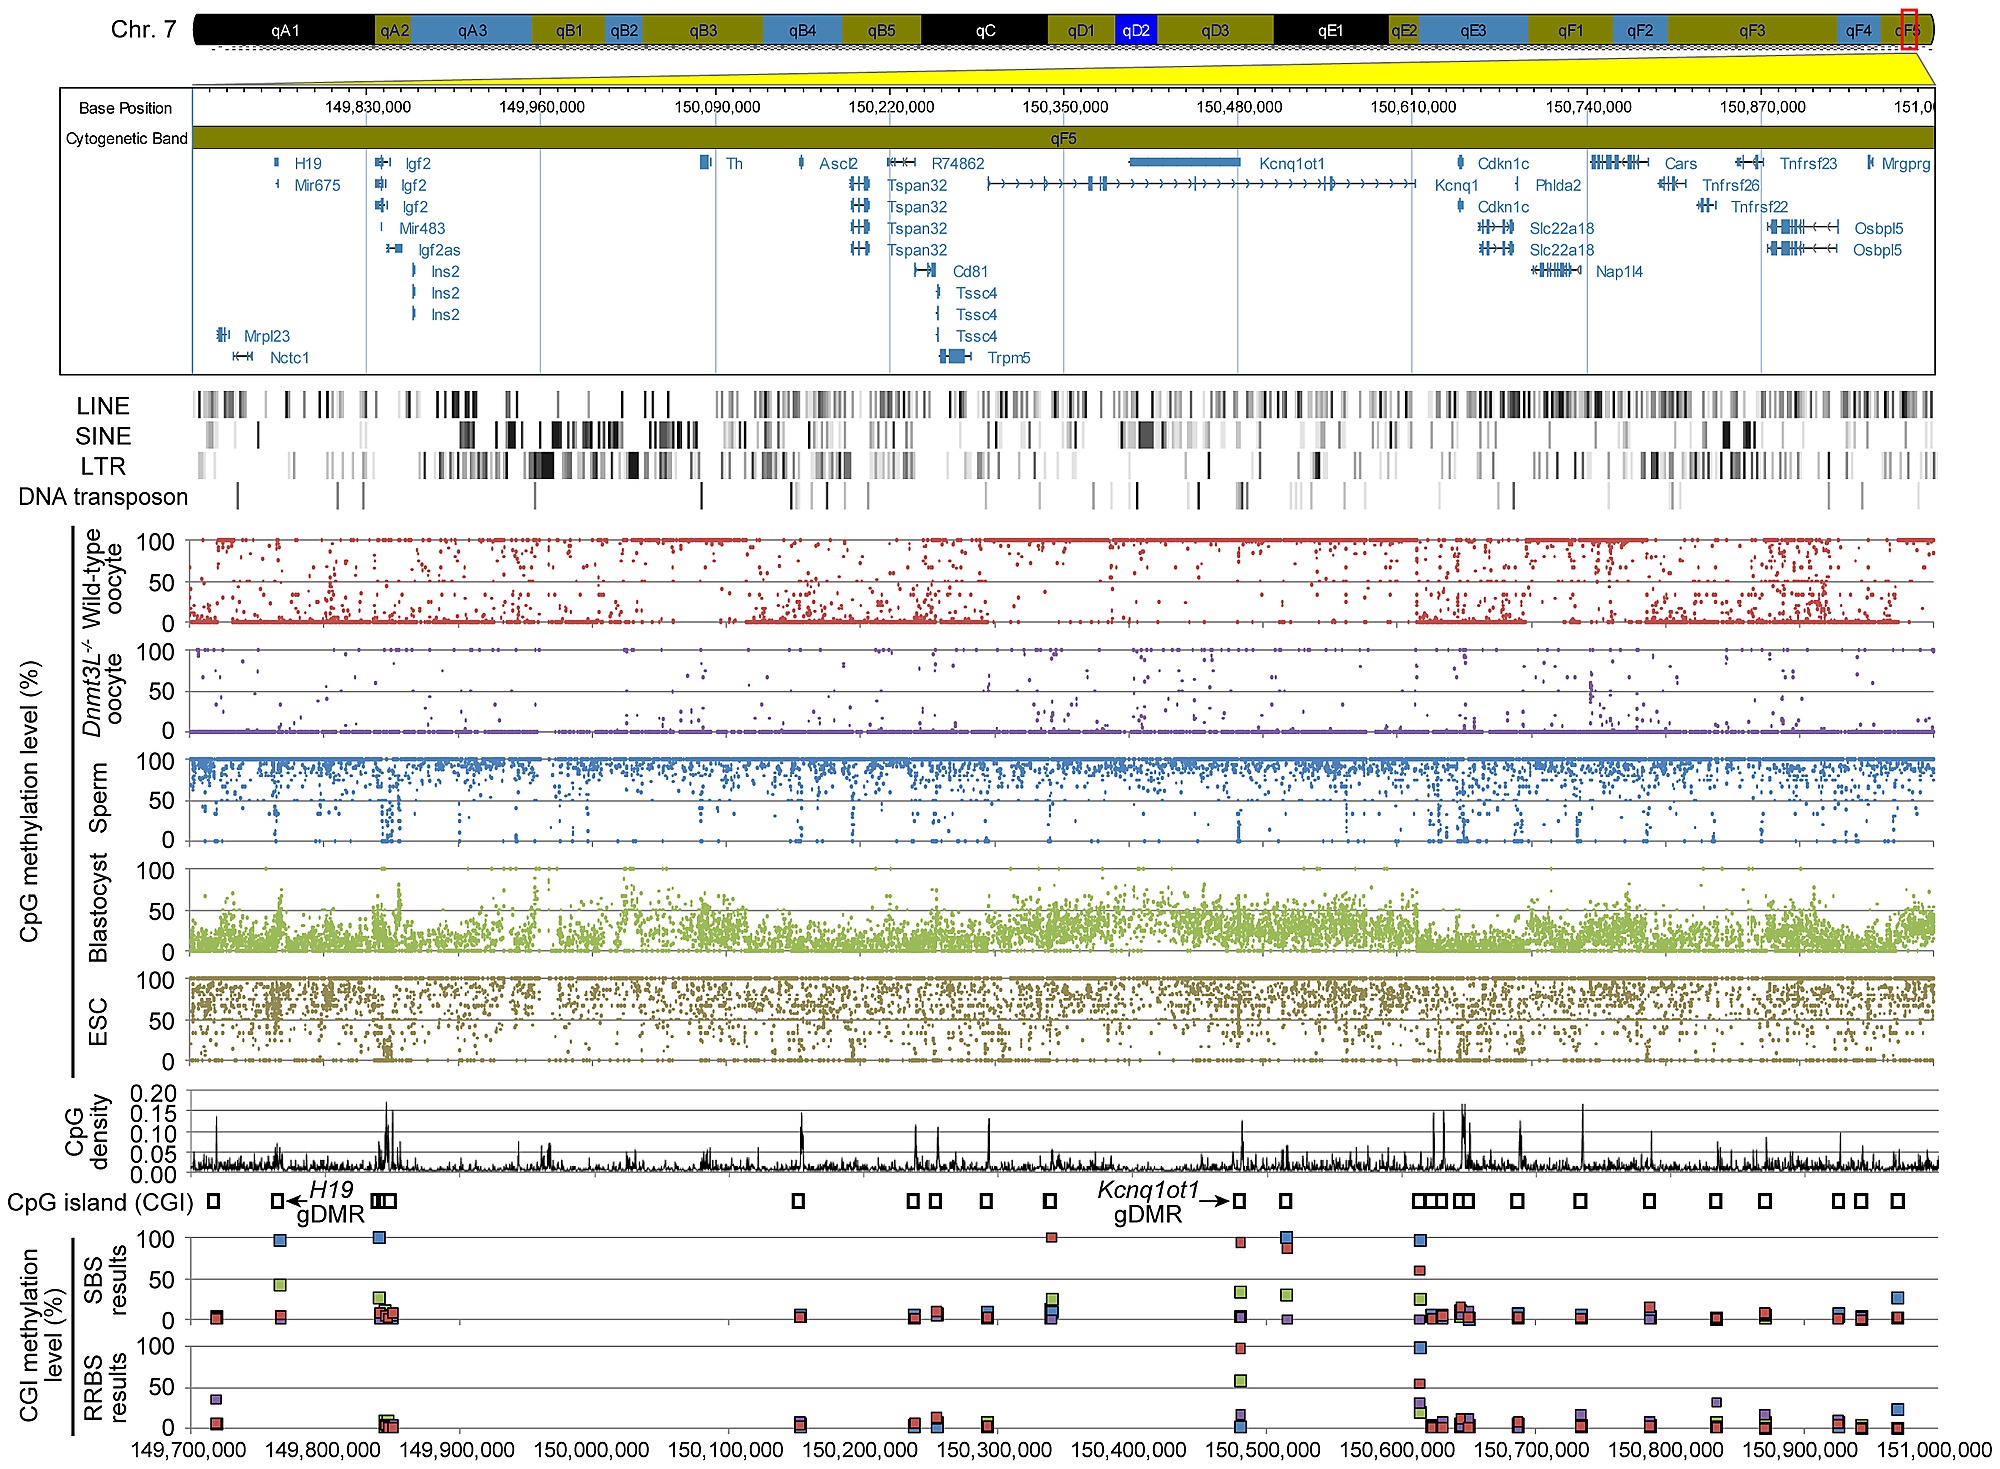The height and width of the screenshot is (1469, 2000).
Task: Click the Tnfrsf22 gene label
Action: pyautogui.click(x=1759, y=207)
